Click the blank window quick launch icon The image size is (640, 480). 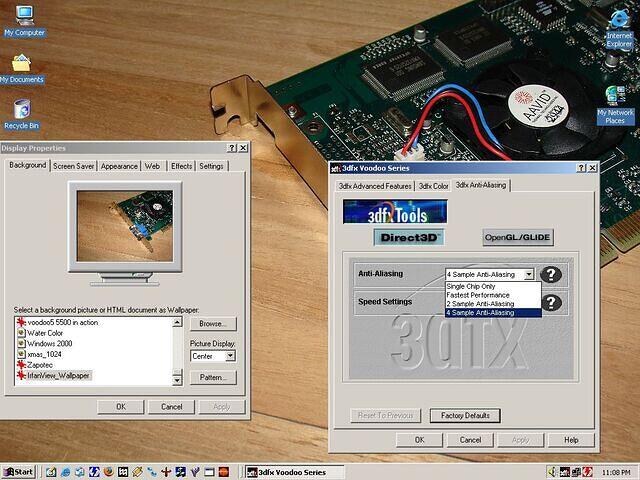209,472
